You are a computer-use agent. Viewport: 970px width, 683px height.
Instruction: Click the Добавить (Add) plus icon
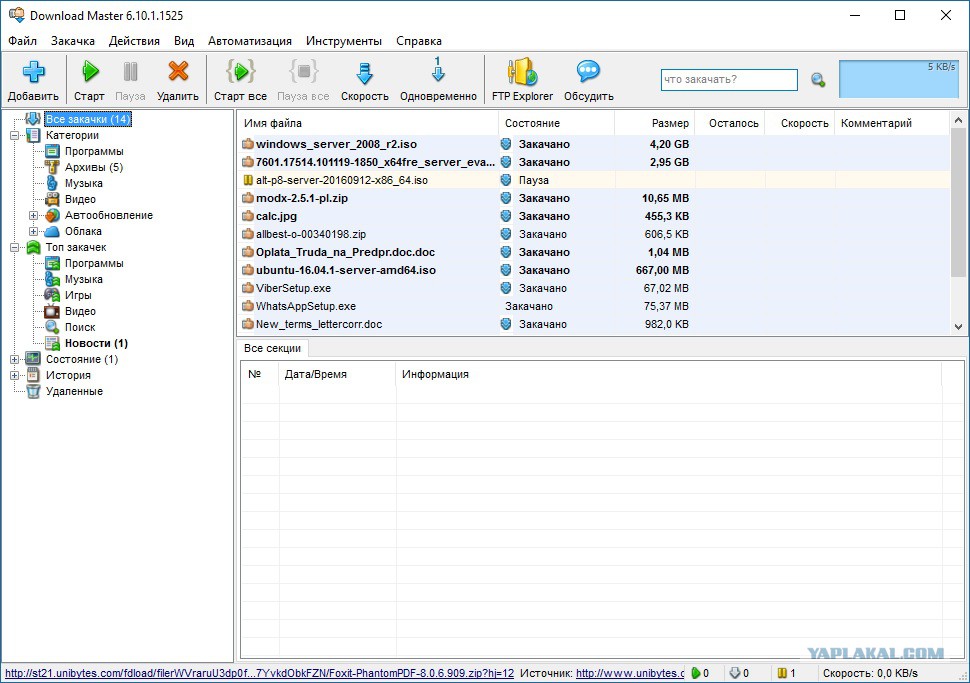click(33, 72)
